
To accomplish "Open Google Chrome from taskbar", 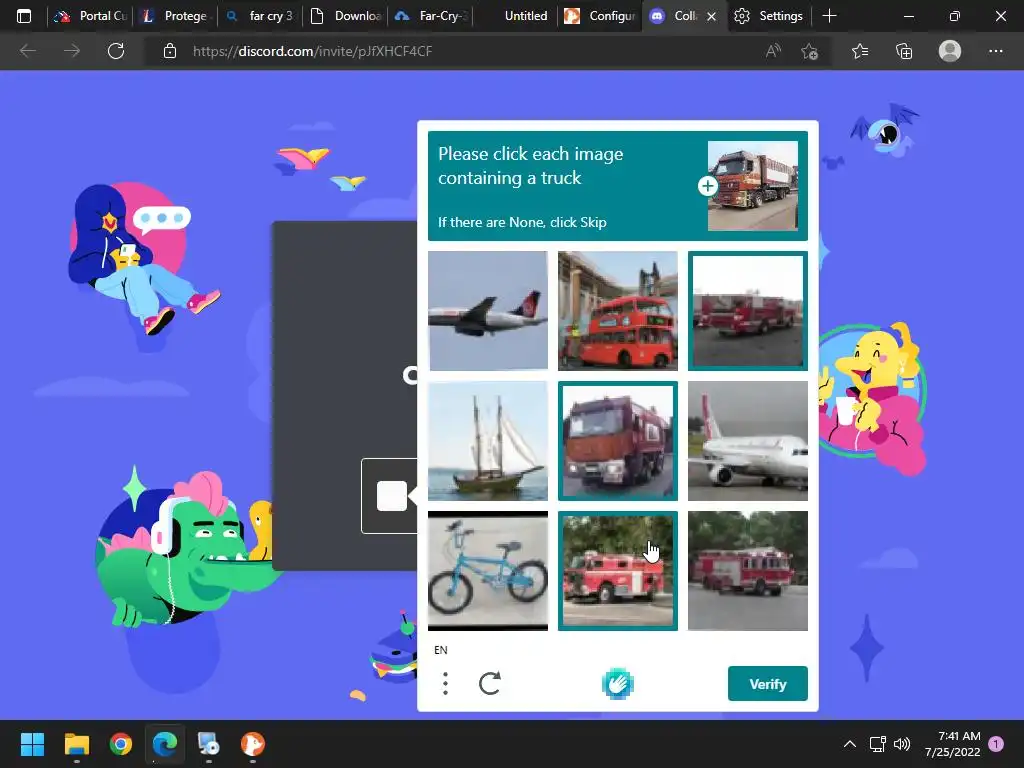I will click(121, 744).
